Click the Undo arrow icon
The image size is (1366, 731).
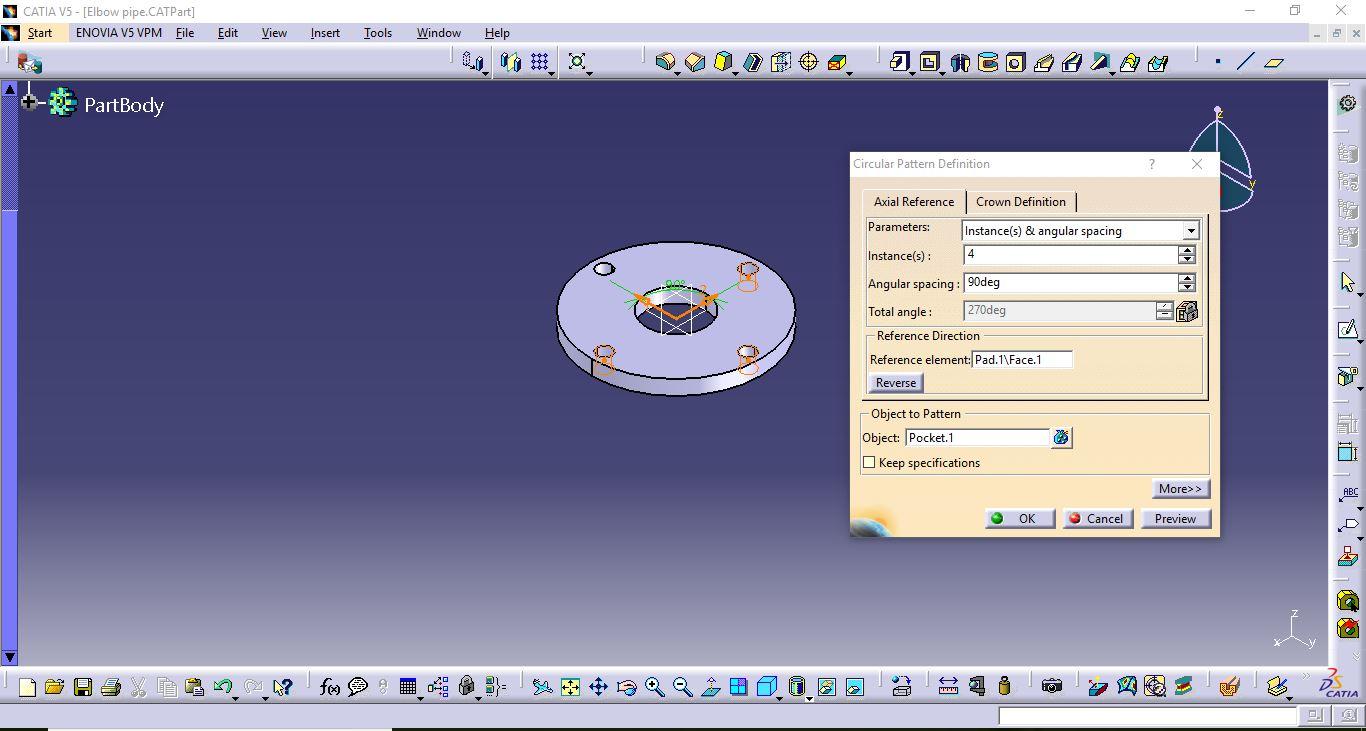pyautogui.click(x=222, y=687)
